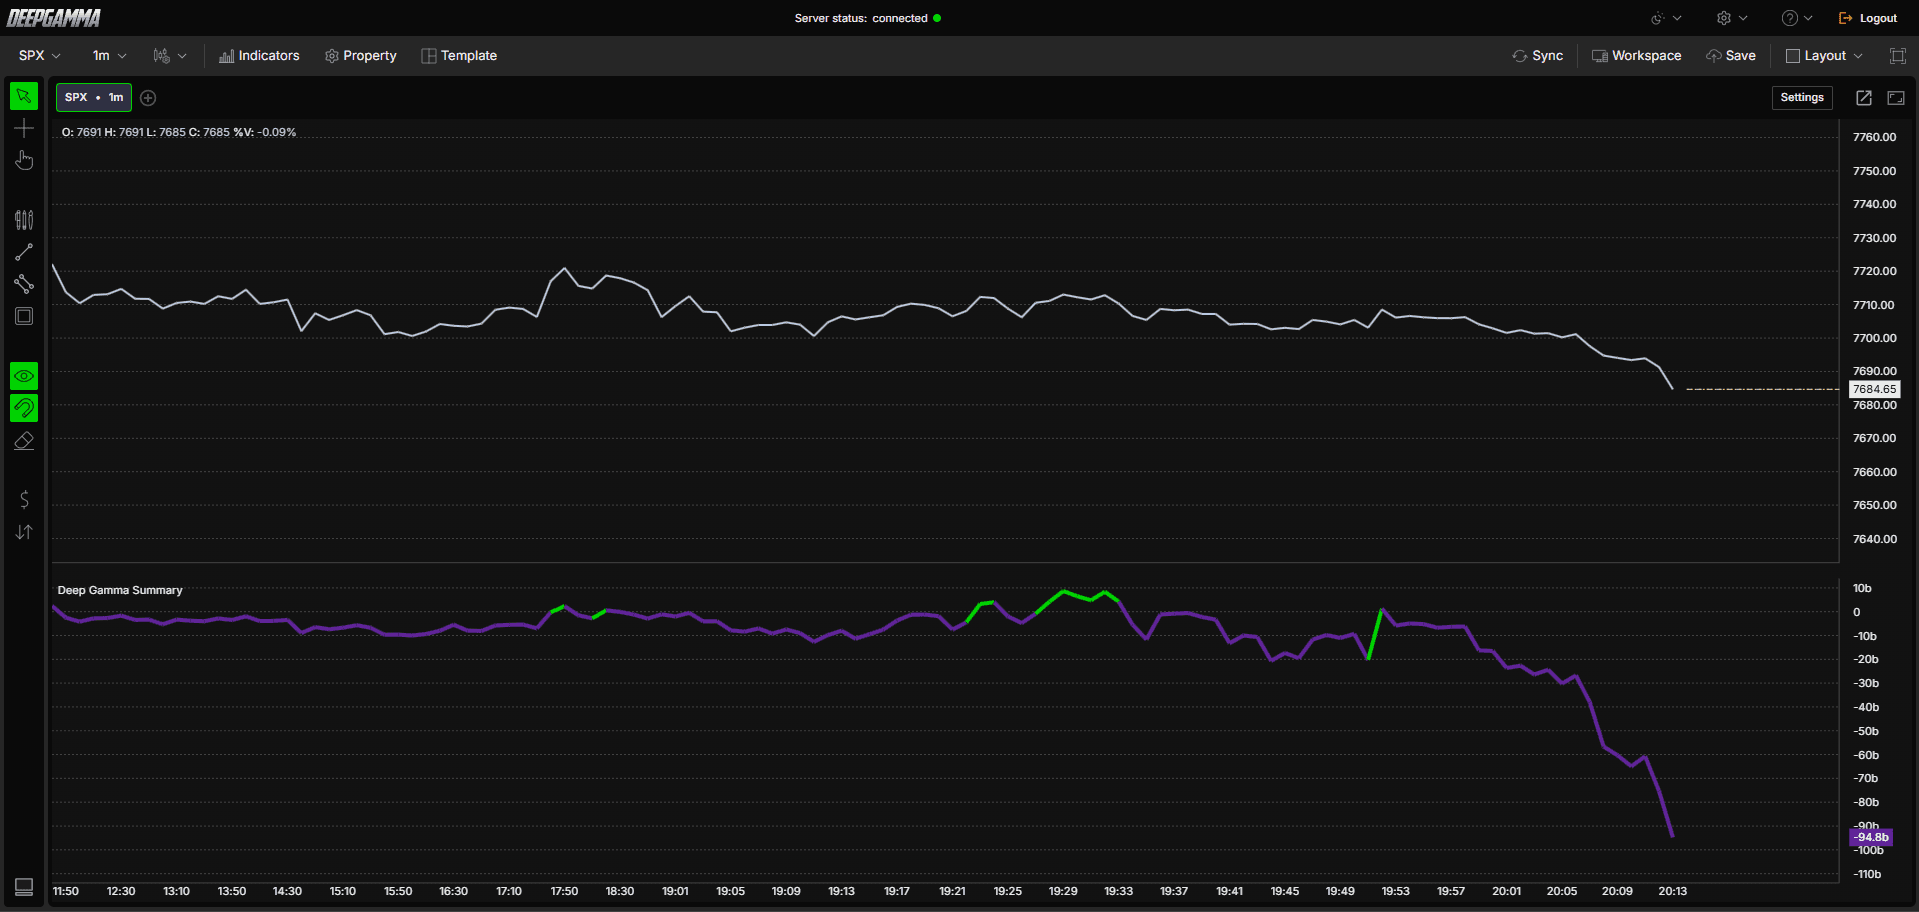
Task: Open the Workspace button
Action: [x=1637, y=56]
